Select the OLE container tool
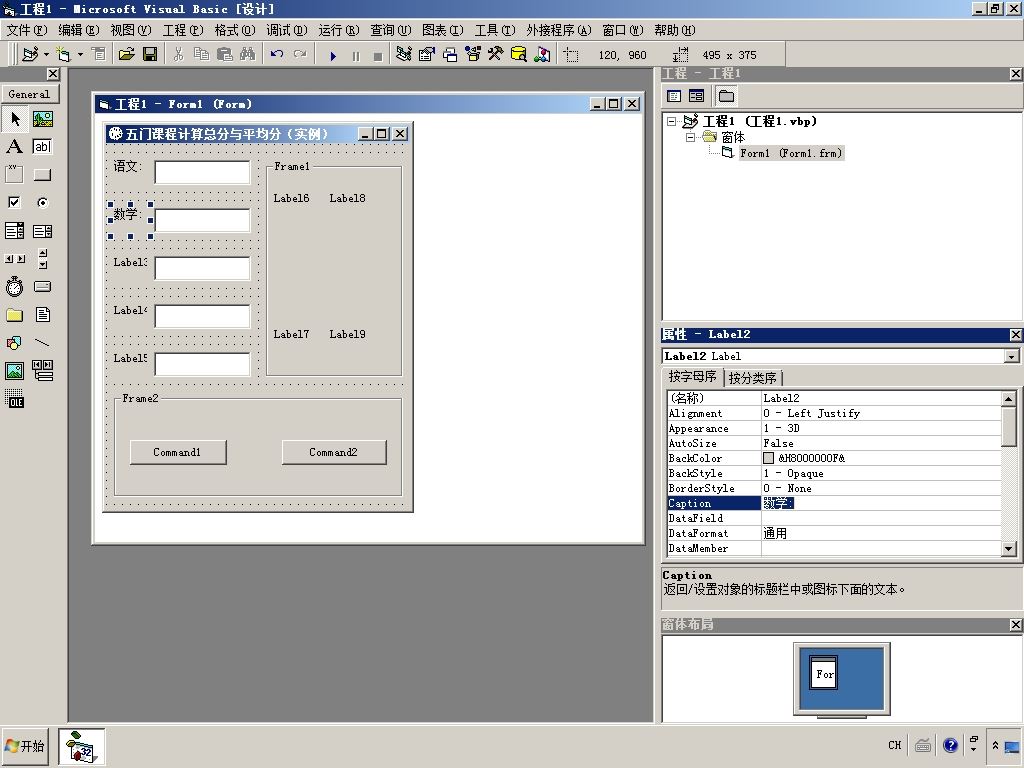This screenshot has height=768, width=1024. tap(14, 398)
